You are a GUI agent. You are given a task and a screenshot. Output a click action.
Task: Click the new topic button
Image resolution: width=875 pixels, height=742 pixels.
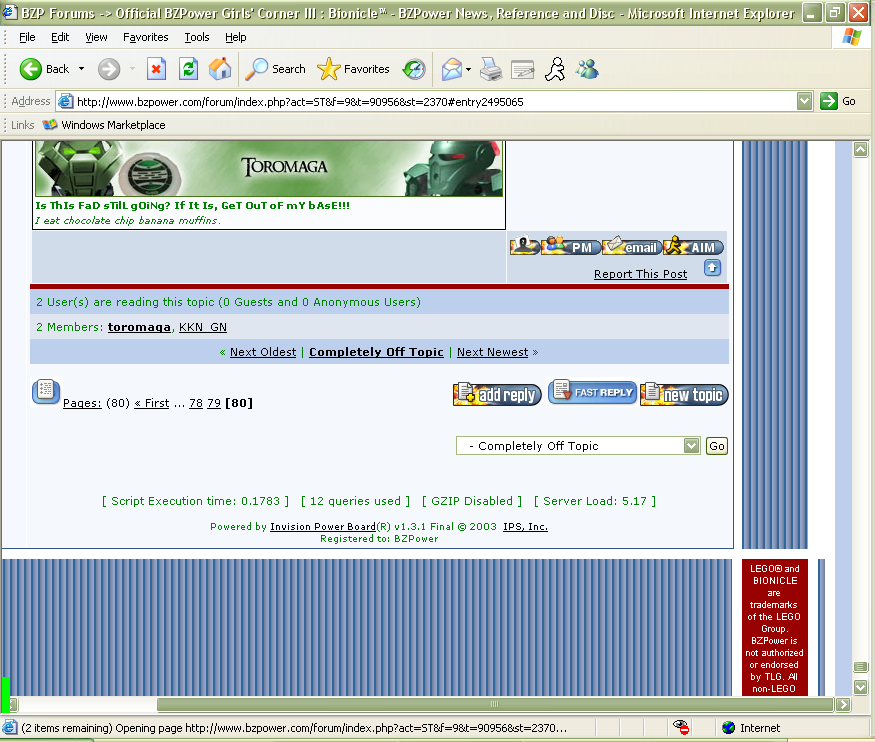[x=684, y=394]
